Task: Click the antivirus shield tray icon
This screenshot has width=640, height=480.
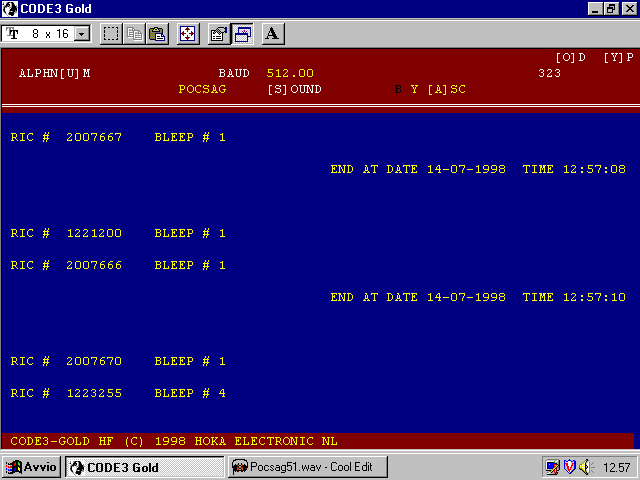Action: tap(569, 467)
